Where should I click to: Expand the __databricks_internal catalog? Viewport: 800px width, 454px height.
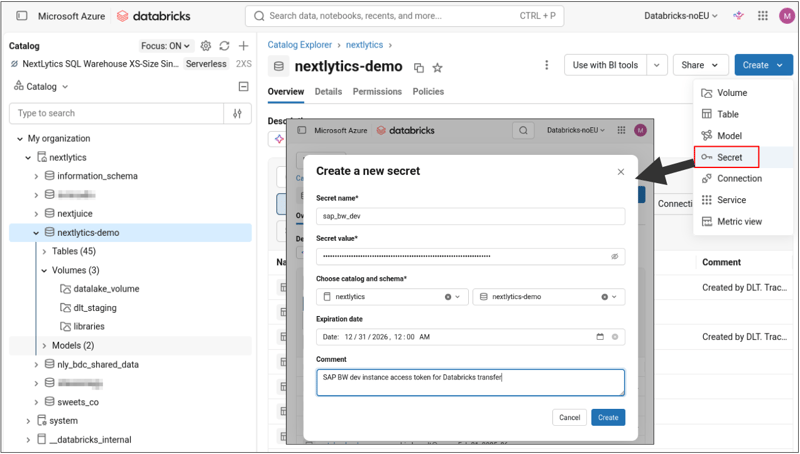[x=28, y=440]
